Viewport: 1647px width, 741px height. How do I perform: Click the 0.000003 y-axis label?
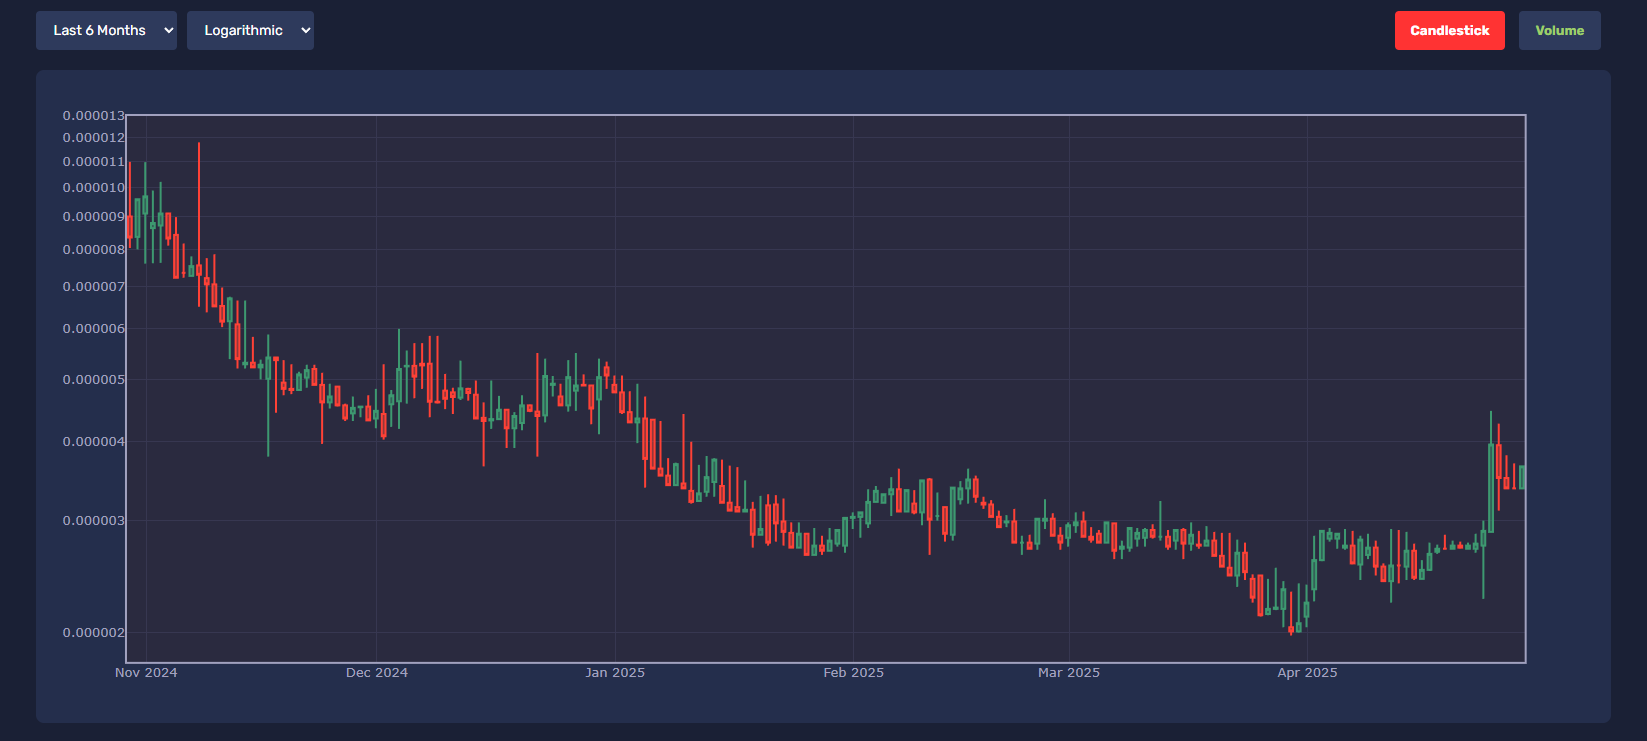point(94,520)
